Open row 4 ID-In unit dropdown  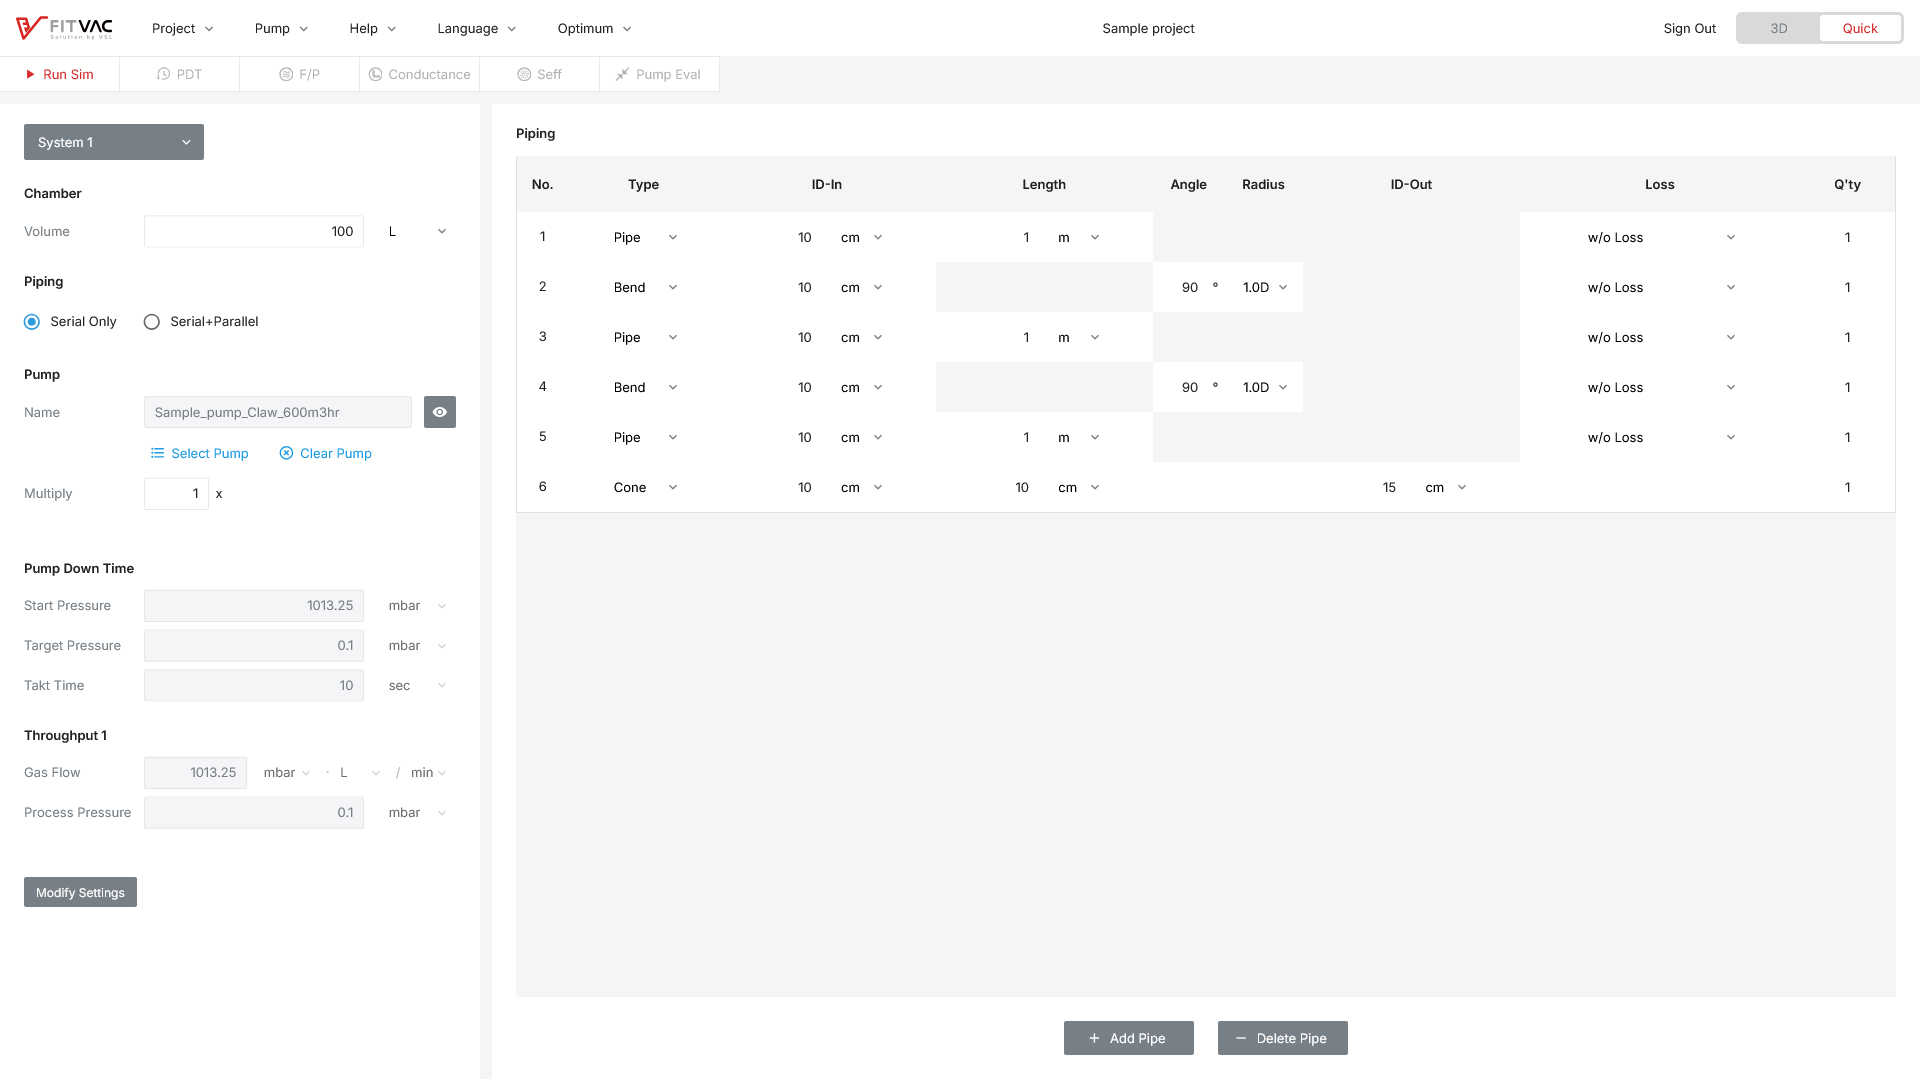861,387
